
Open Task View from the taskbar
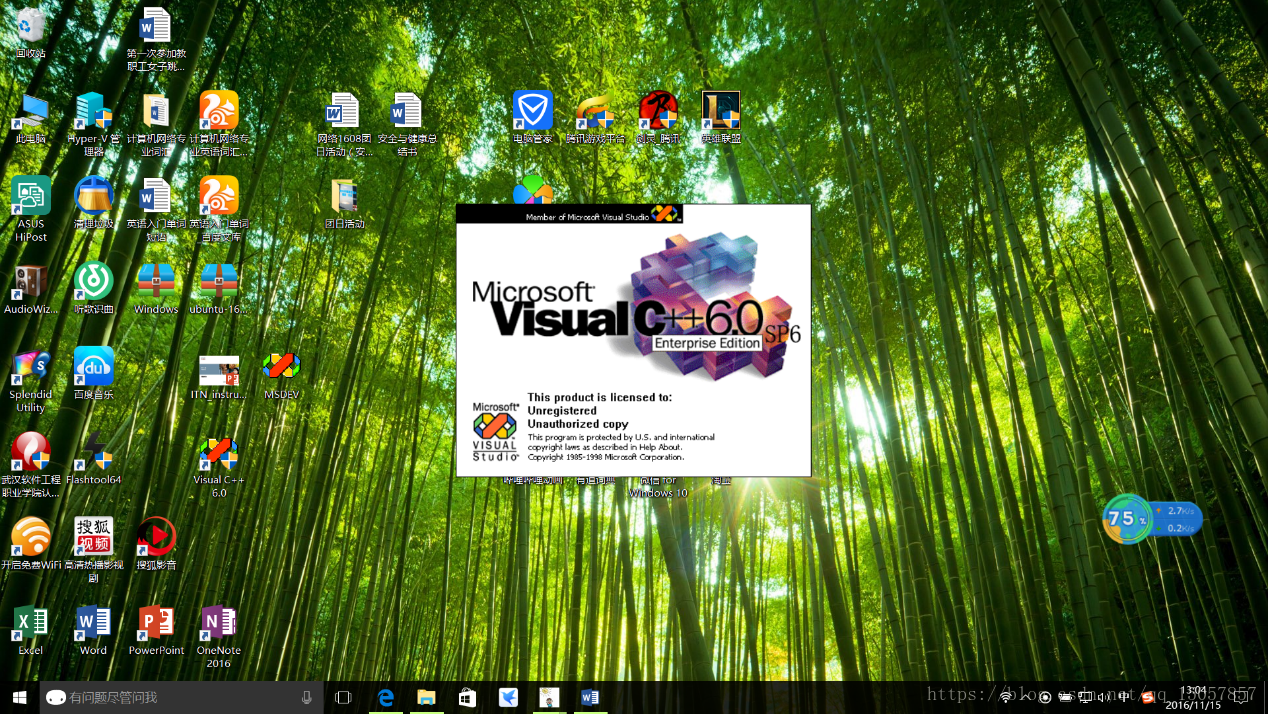pyautogui.click(x=343, y=697)
